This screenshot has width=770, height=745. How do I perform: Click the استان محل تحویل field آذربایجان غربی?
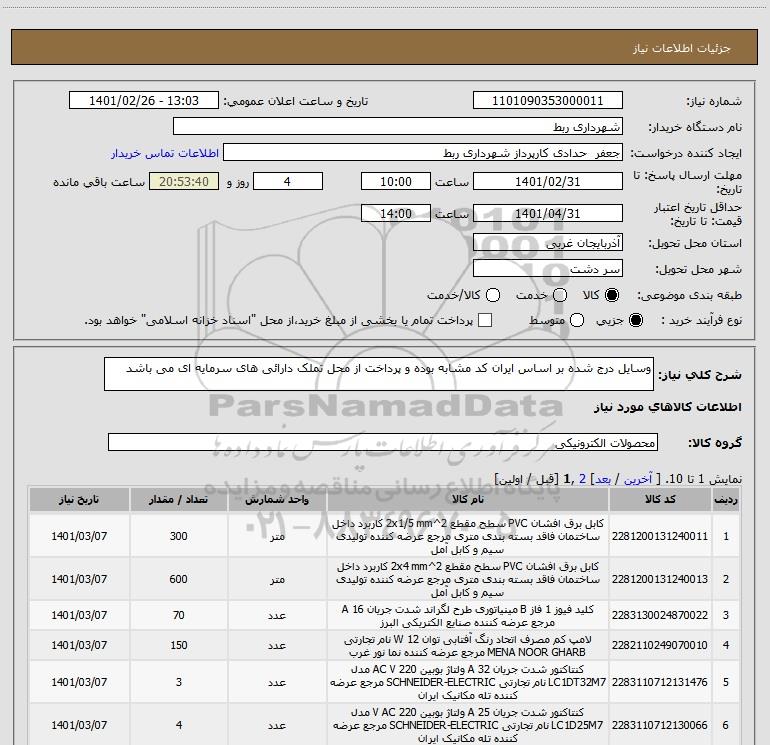tap(548, 242)
